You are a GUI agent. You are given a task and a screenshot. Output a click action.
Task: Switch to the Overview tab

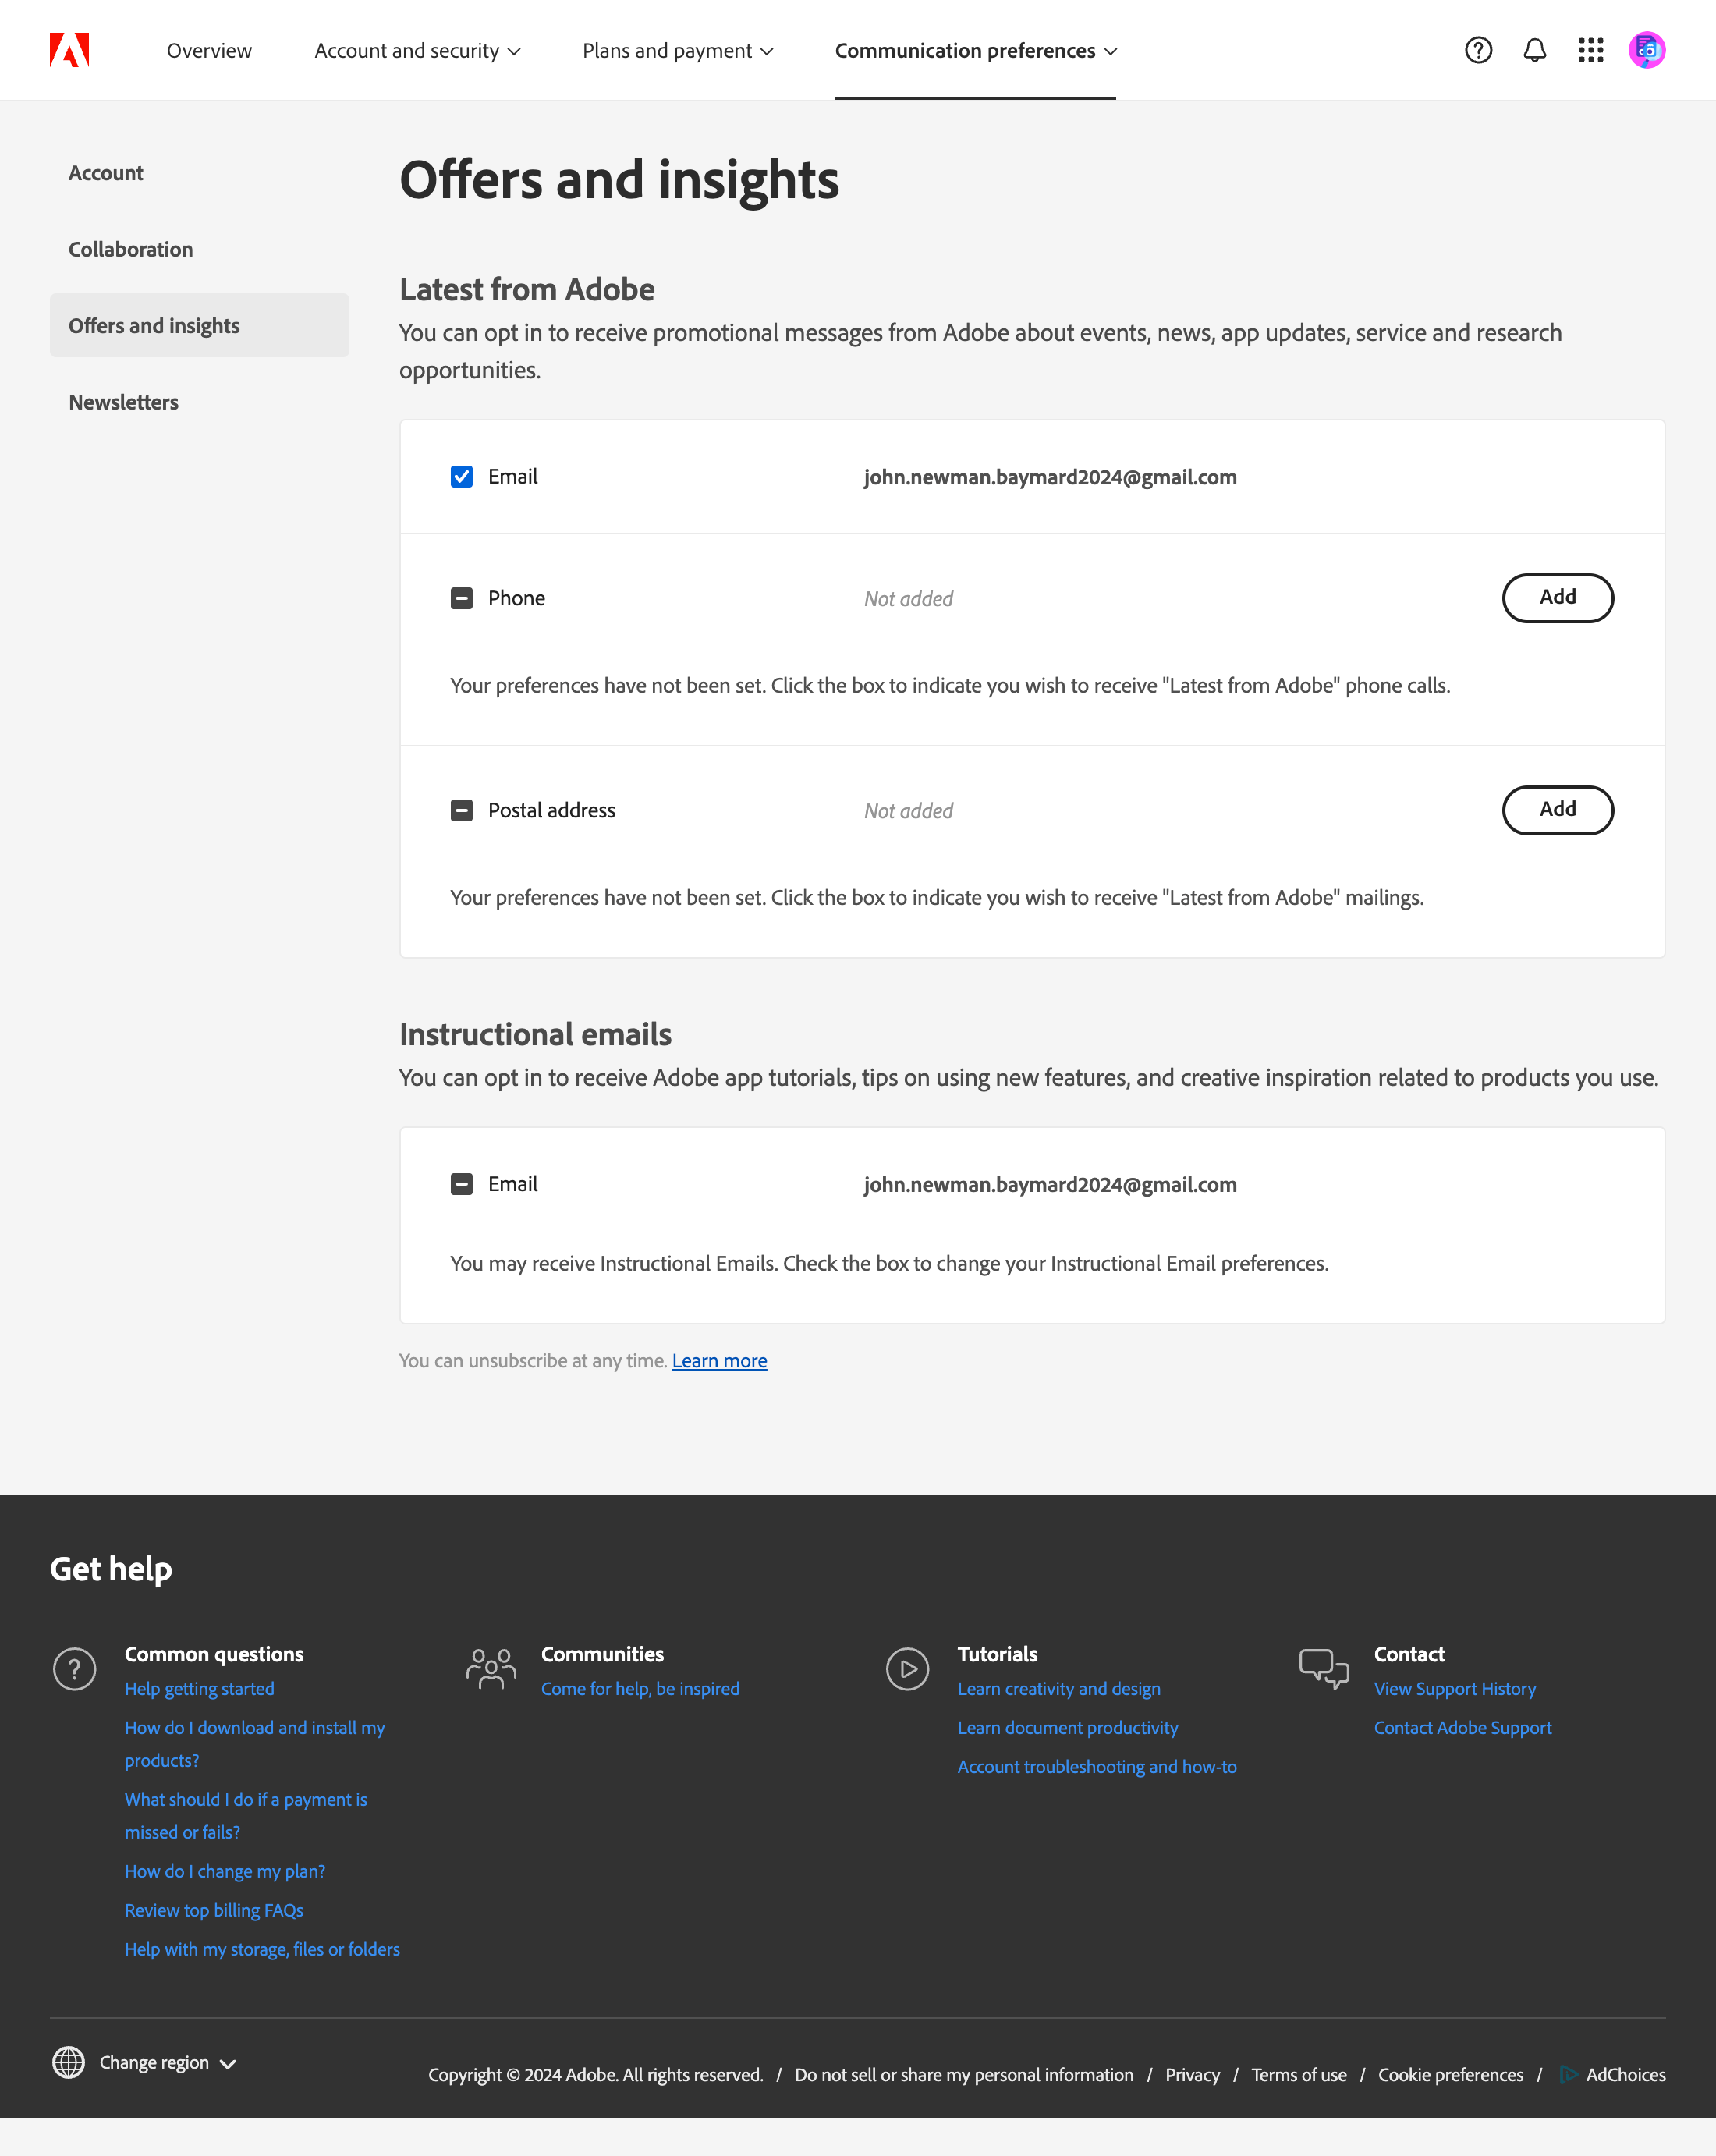tap(209, 50)
